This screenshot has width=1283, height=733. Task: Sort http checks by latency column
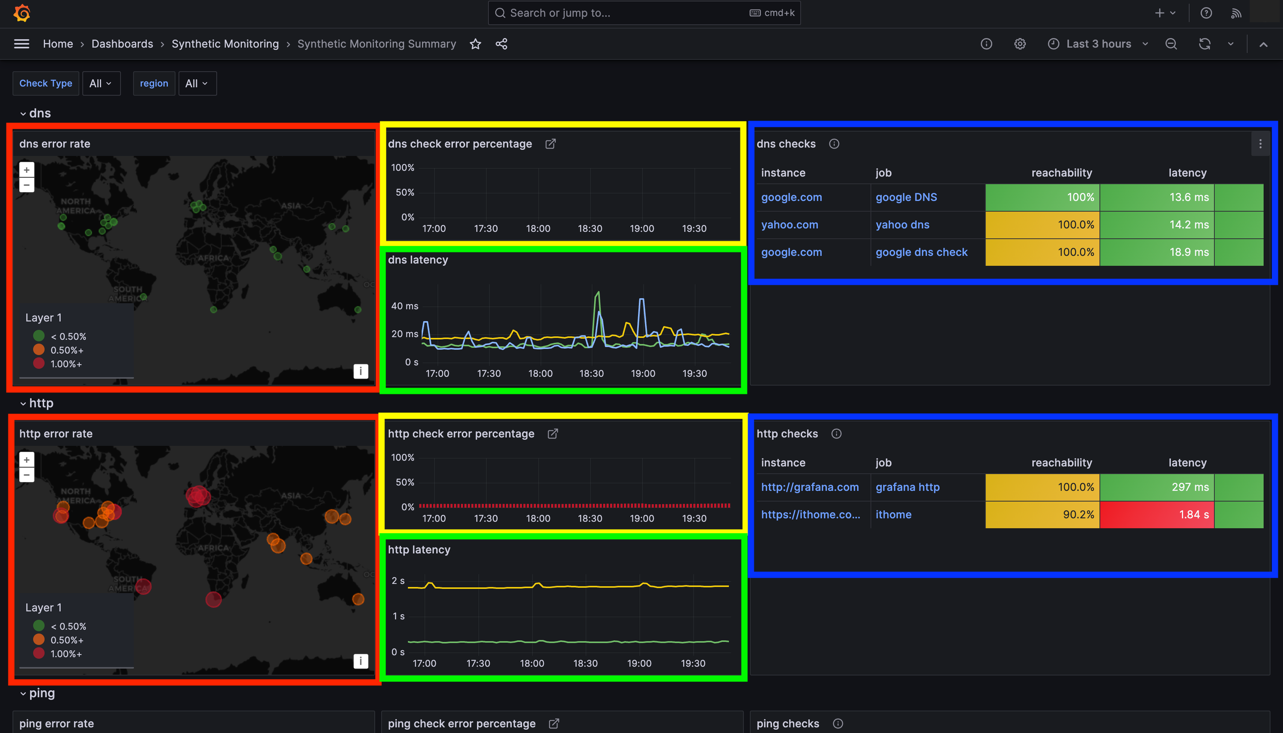click(x=1187, y=463)
